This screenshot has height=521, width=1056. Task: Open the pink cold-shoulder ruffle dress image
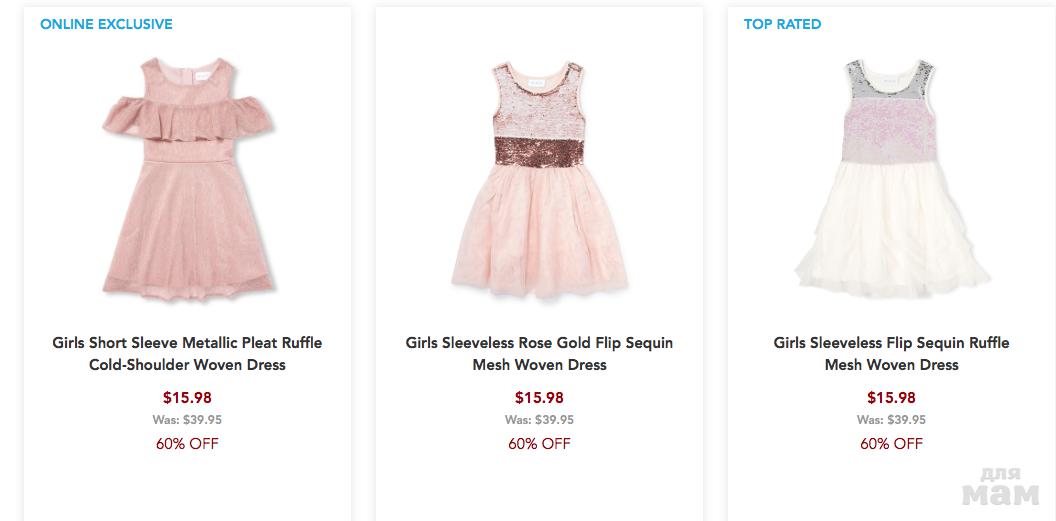click(x=187, y=180)
